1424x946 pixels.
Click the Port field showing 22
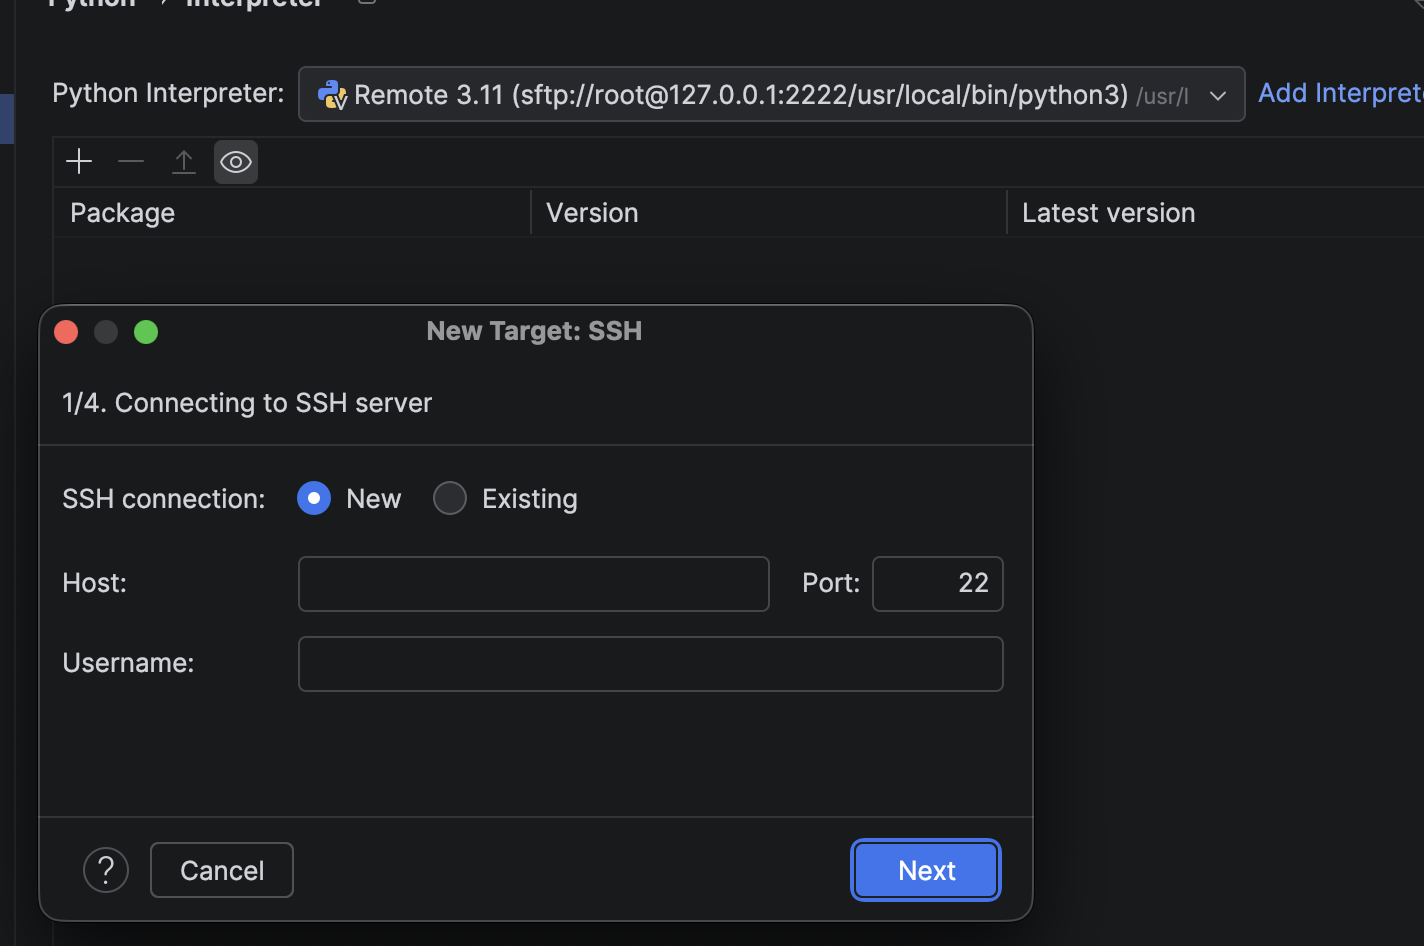click(x=937, y=583)
